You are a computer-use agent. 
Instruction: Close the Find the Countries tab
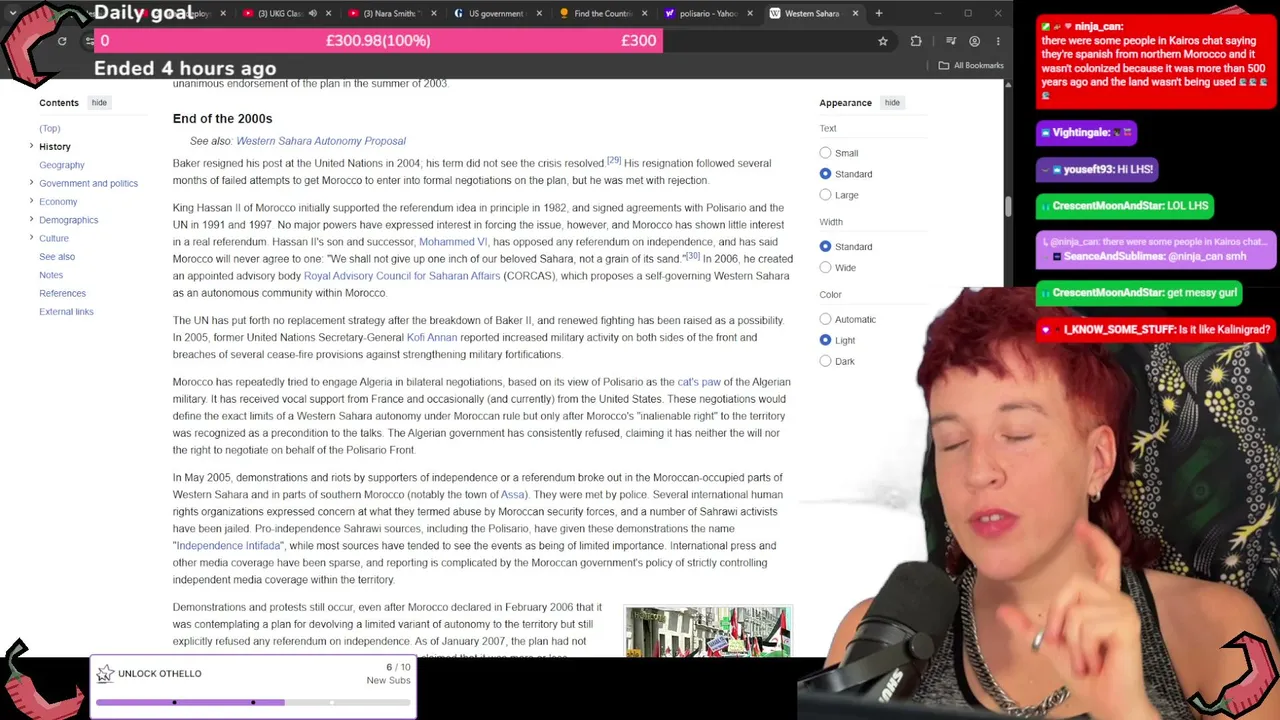click(x=644, y=13)
